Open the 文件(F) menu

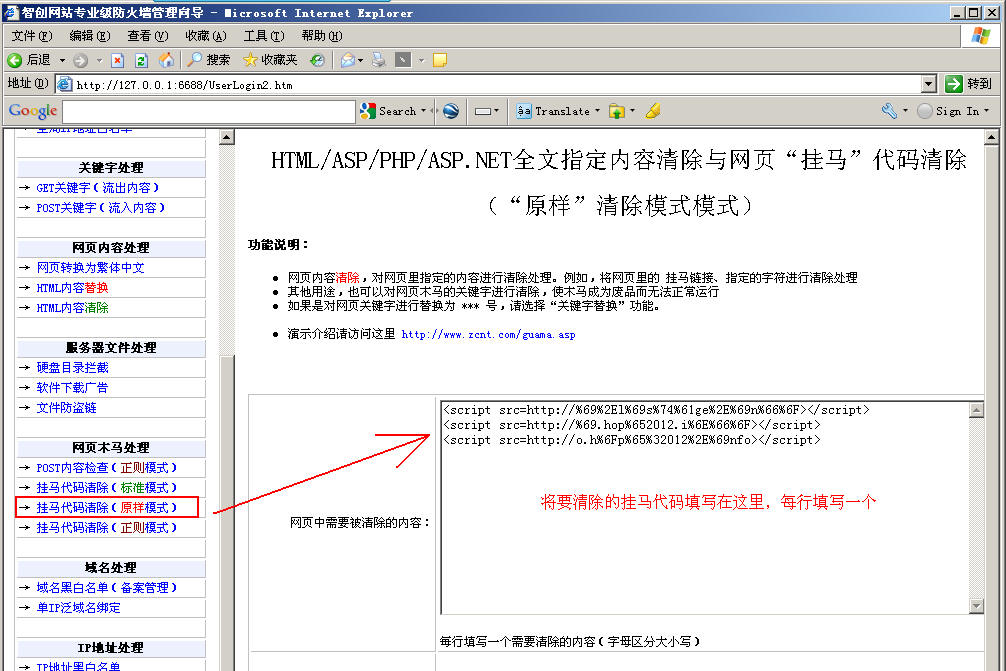pos(32,36)
